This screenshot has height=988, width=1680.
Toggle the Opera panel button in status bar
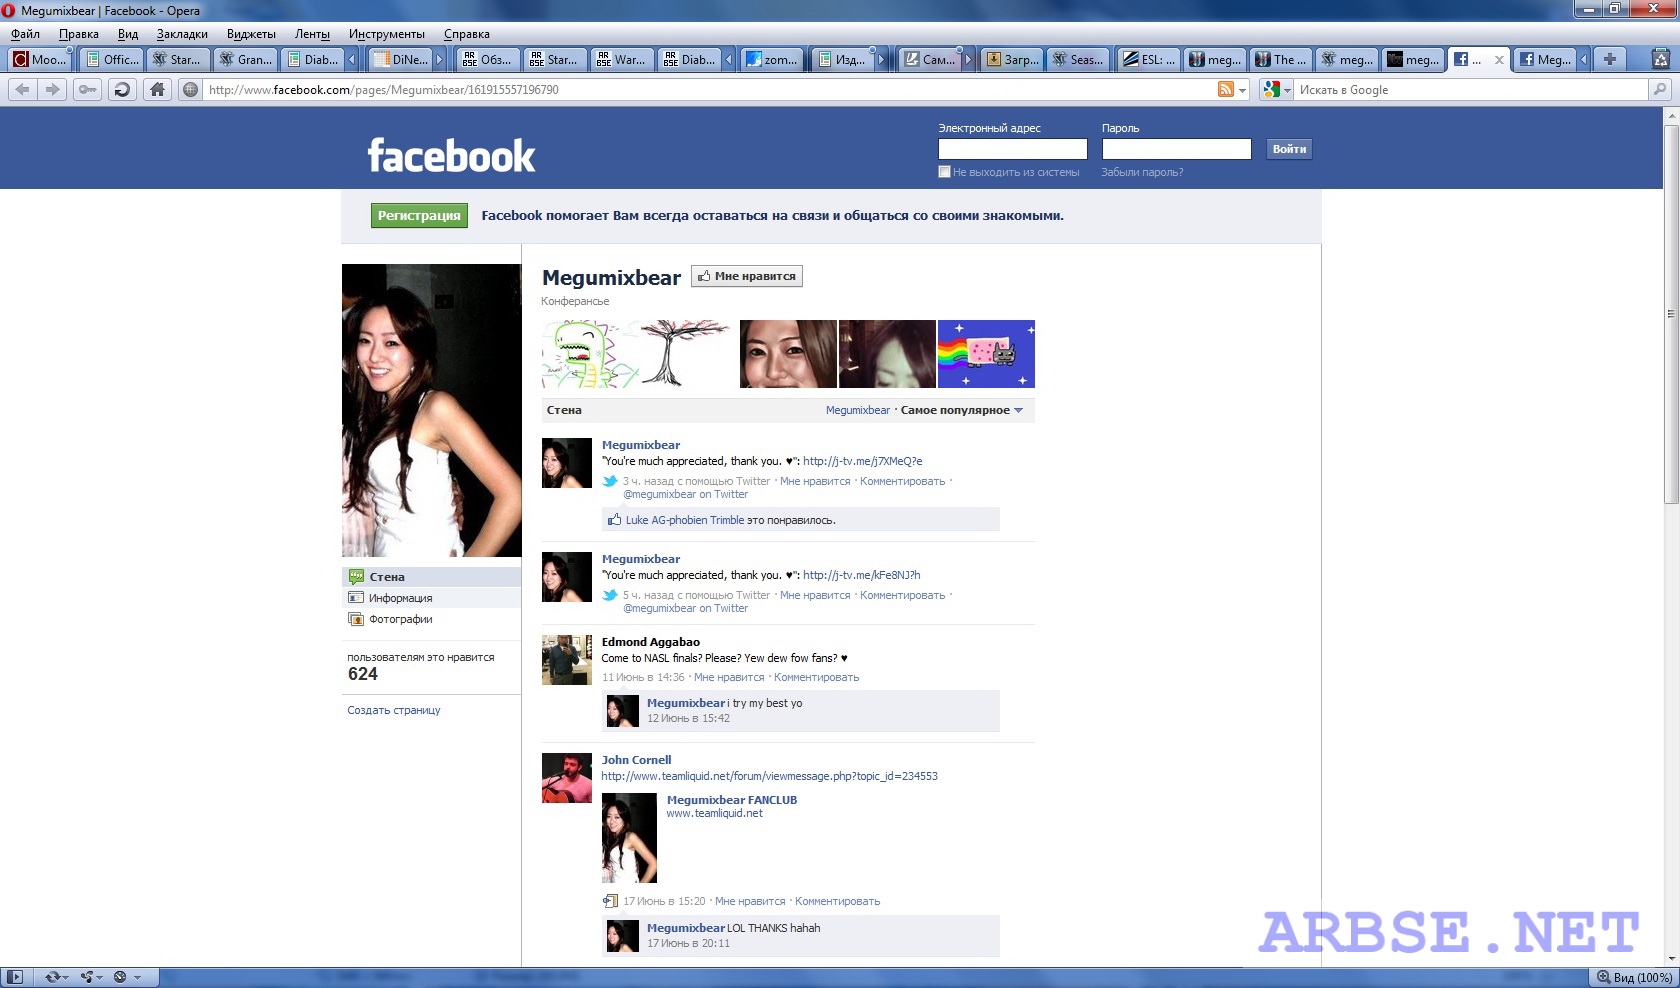click(16, 977)
